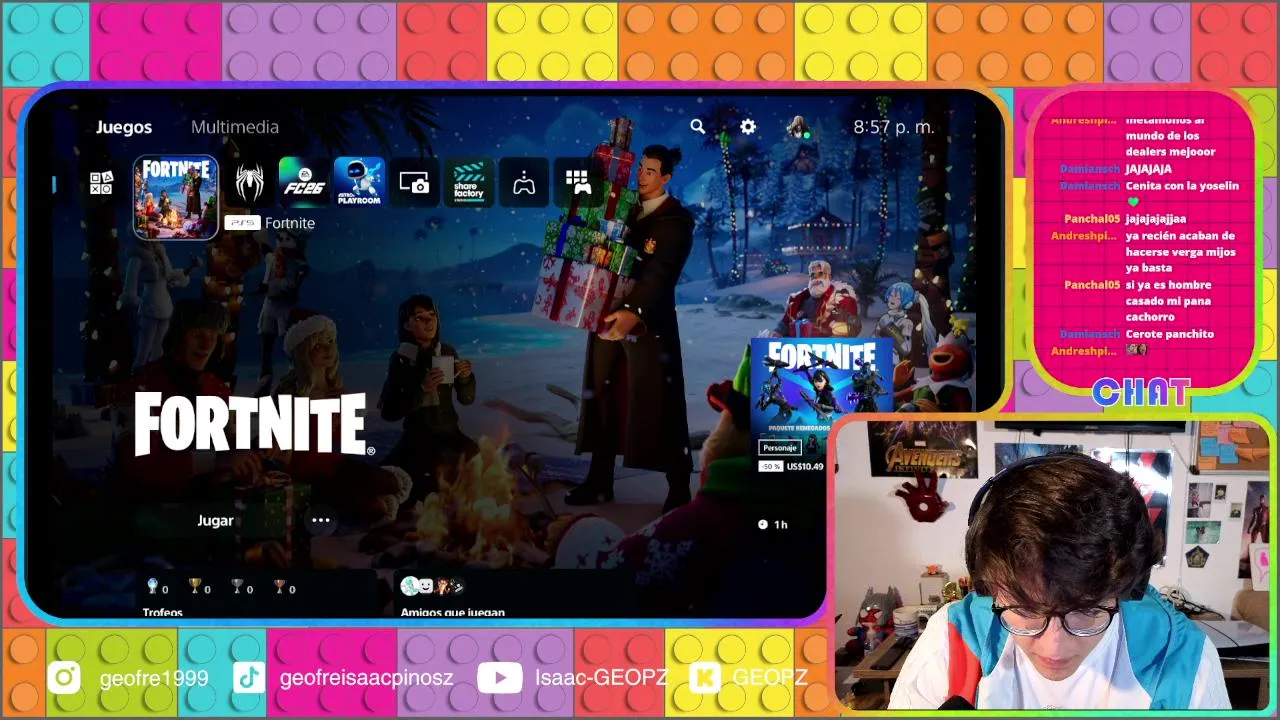The width and height of the screenshot is (1280, 720).
Task: Click the 'ya recién acaban de' message
Action: 1180,252
